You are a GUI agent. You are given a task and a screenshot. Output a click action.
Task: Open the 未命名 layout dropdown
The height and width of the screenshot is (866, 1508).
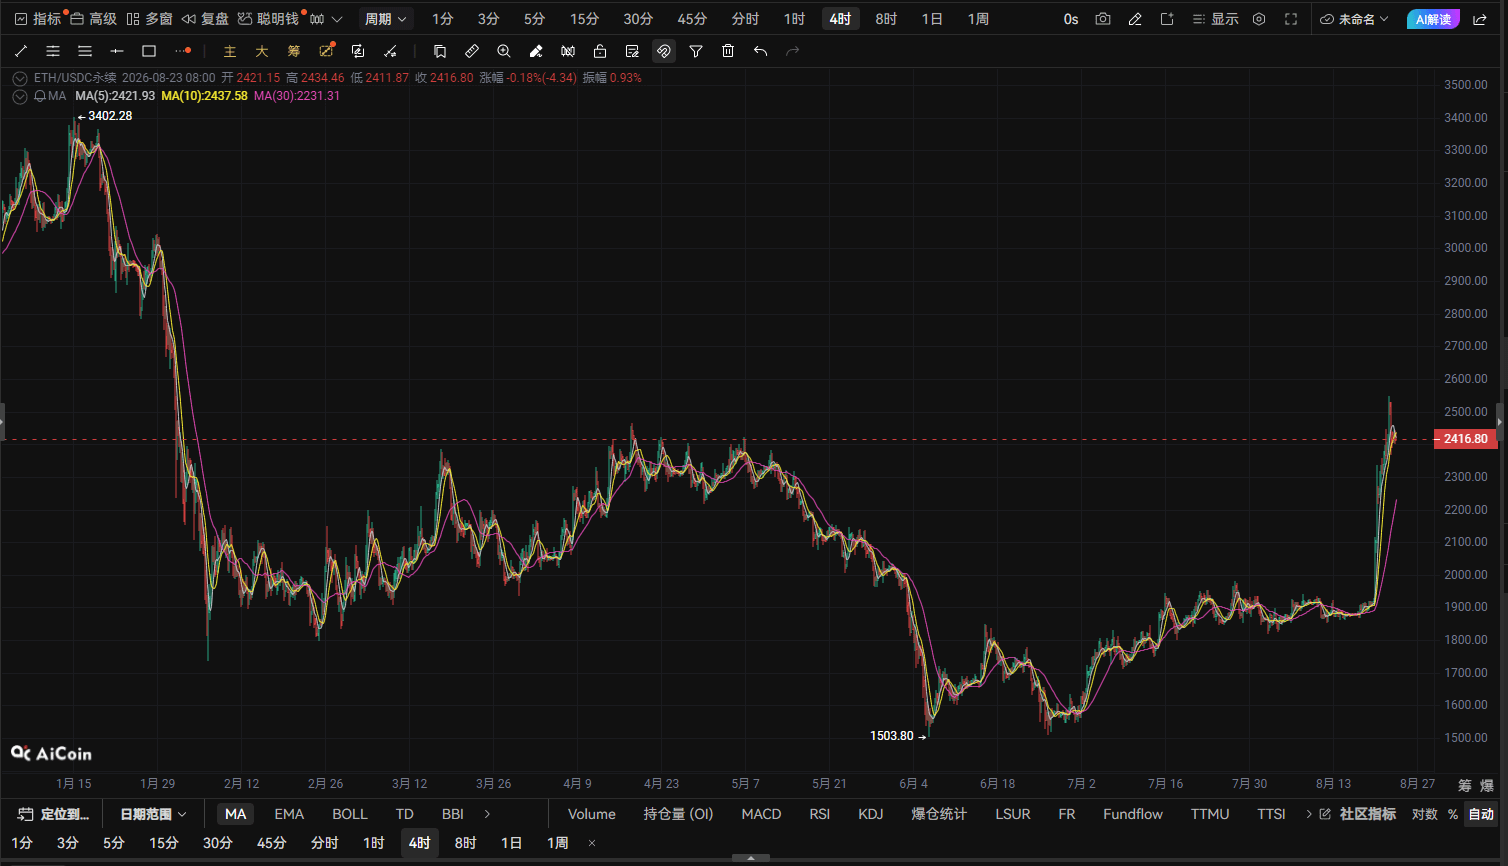point(1355,19)
